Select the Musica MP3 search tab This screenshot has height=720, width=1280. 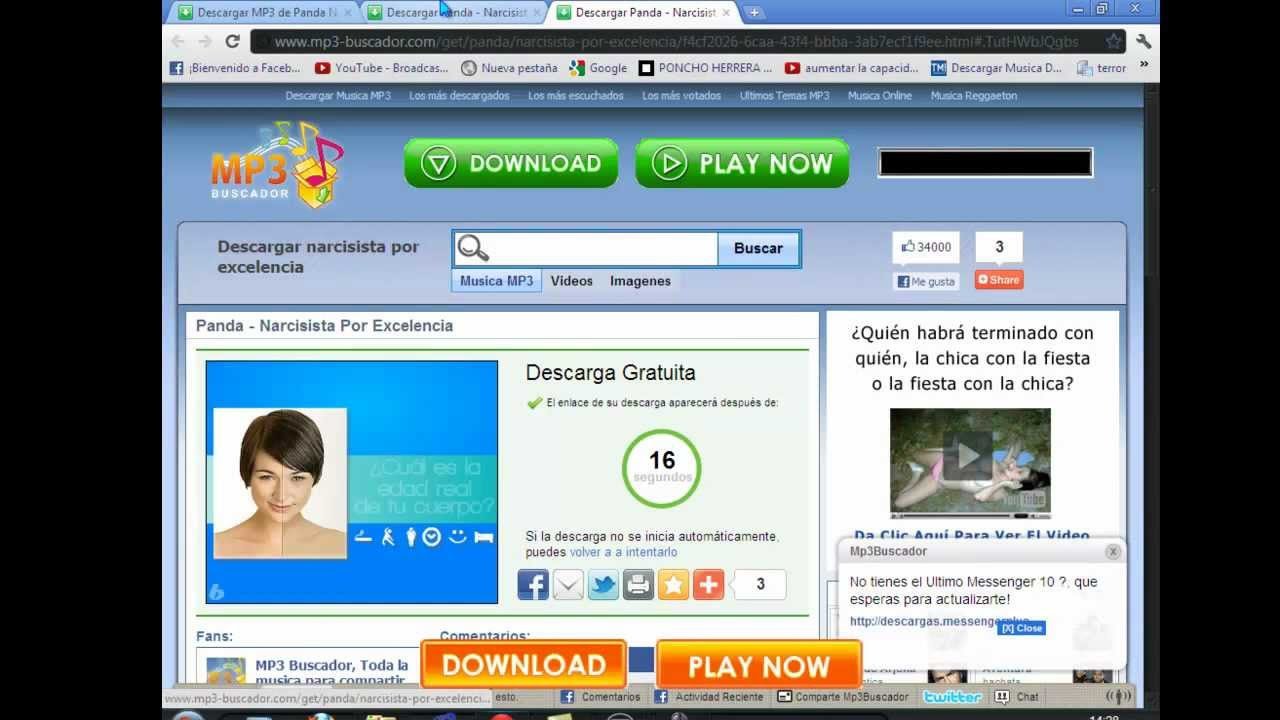coord(496,281)
